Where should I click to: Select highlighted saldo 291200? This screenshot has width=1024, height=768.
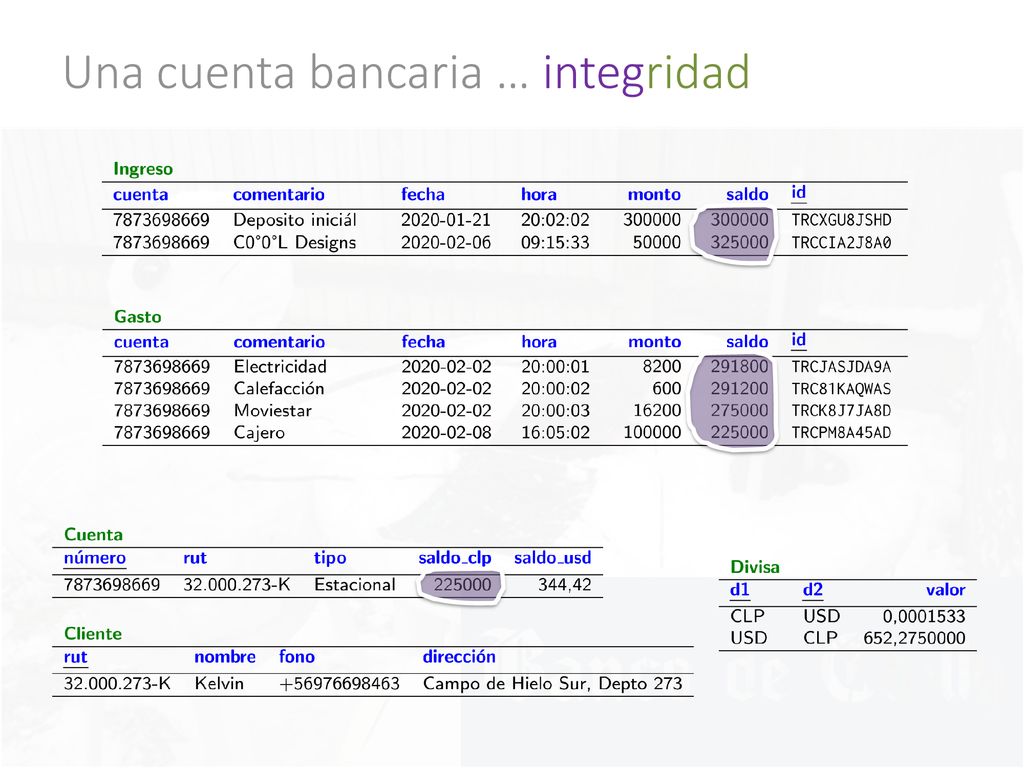click(x=739, y=389)
